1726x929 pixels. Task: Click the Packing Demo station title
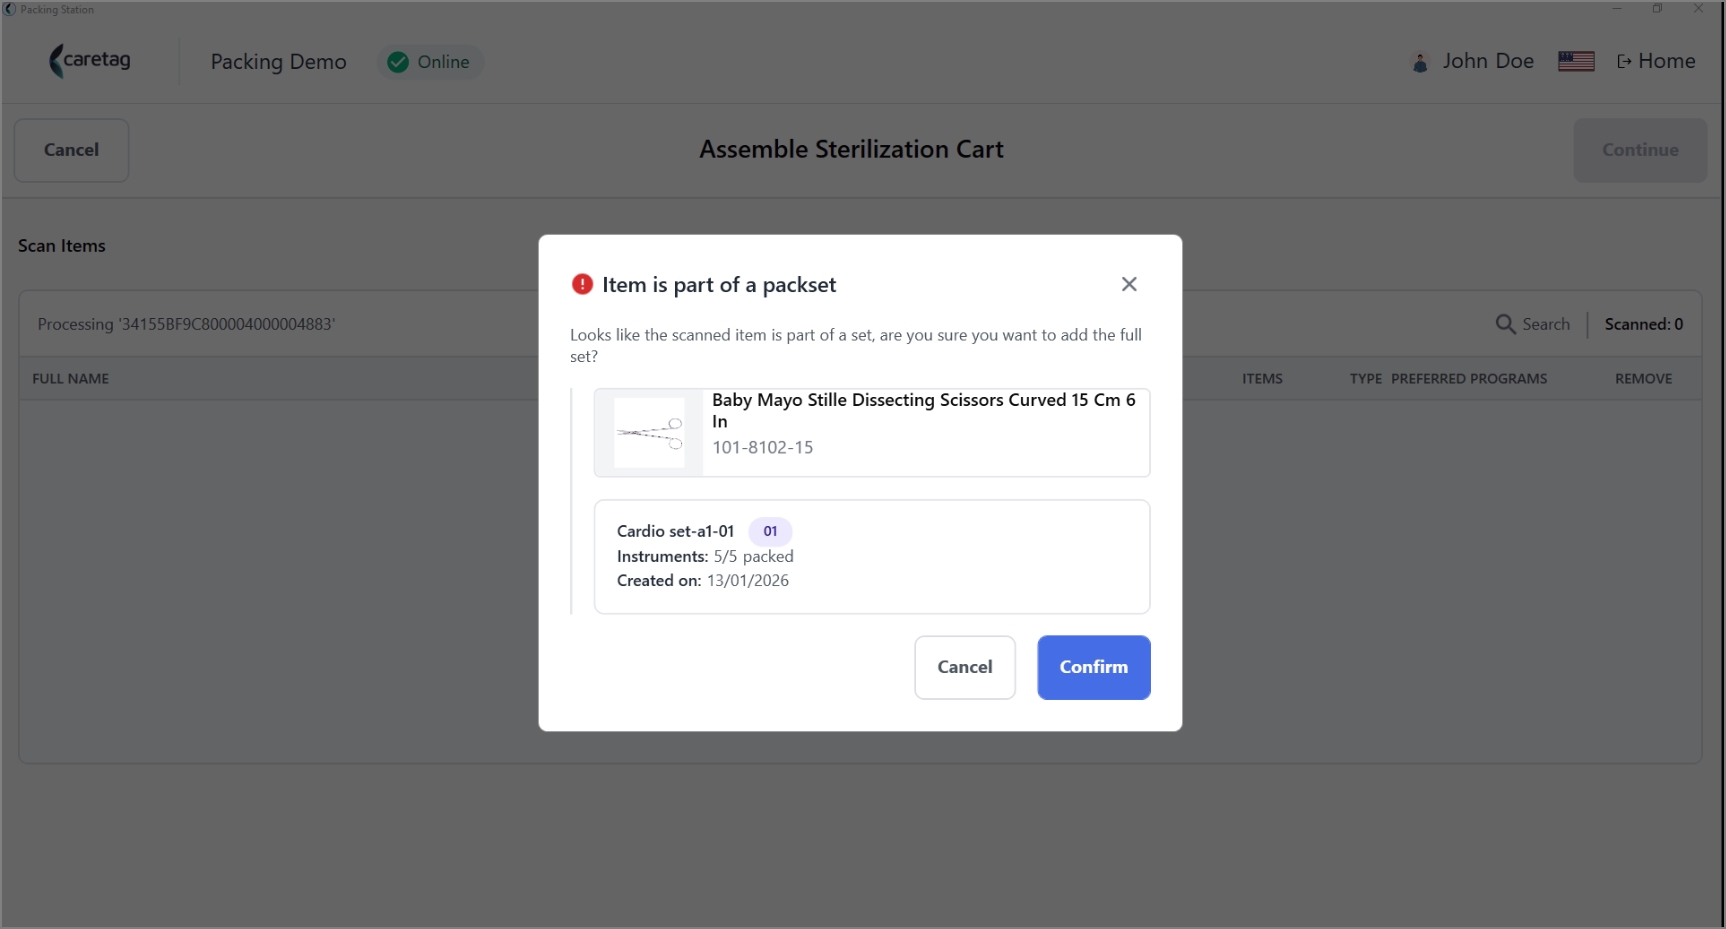tap(279, 62)
